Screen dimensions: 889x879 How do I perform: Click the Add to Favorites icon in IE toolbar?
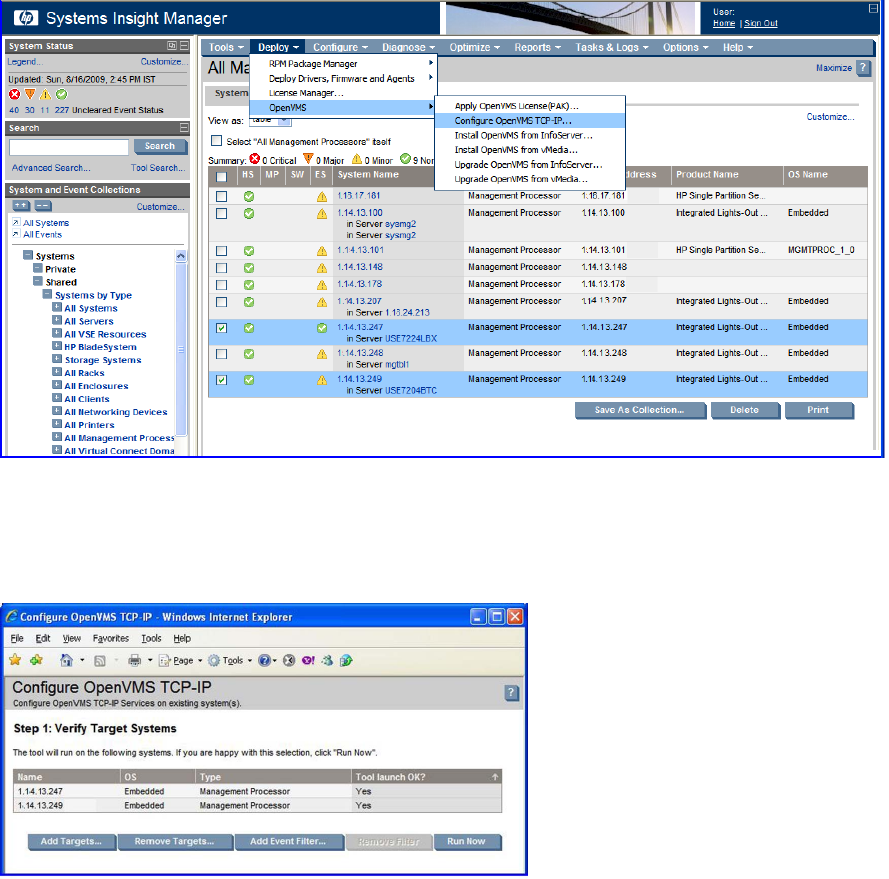37,660
